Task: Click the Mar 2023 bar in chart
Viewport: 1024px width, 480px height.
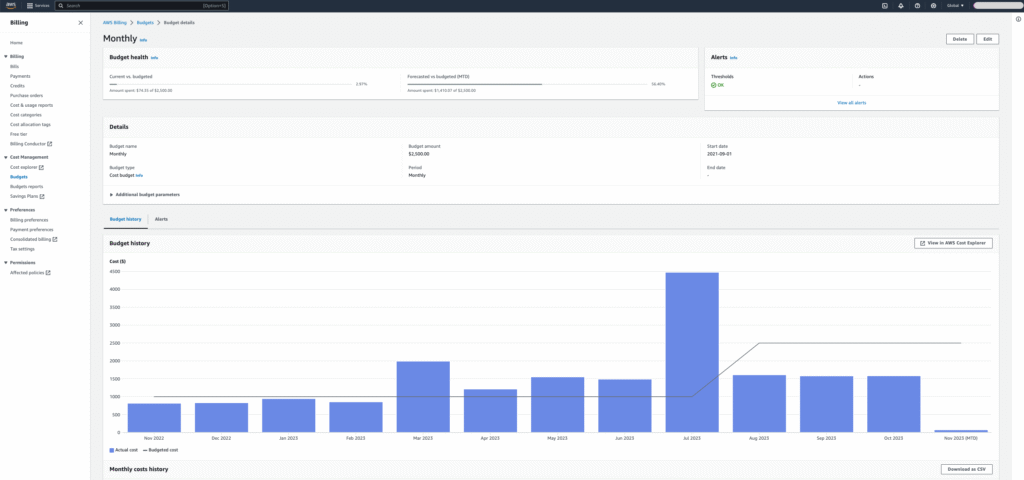Action: [x=423, y=396]
